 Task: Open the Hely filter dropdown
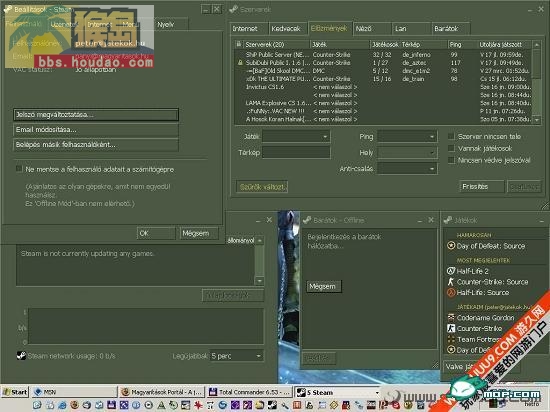coord(407,152)
